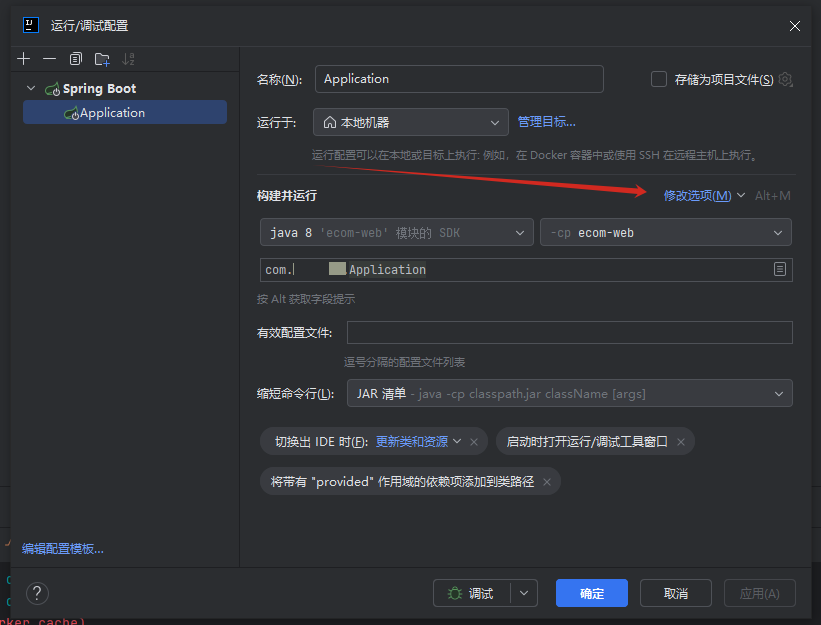Click the help question mark icon
Screen dimensions: 821x625
[x=37, y=593]
